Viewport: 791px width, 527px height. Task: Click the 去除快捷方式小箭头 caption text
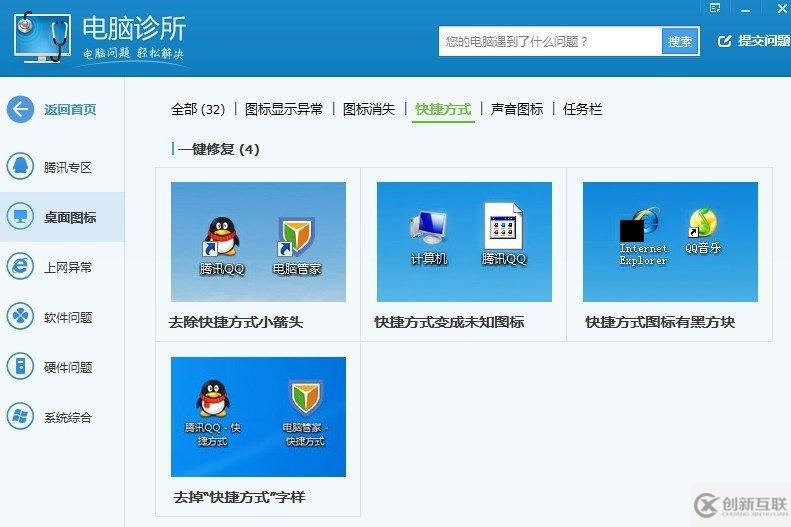[236, 322]
